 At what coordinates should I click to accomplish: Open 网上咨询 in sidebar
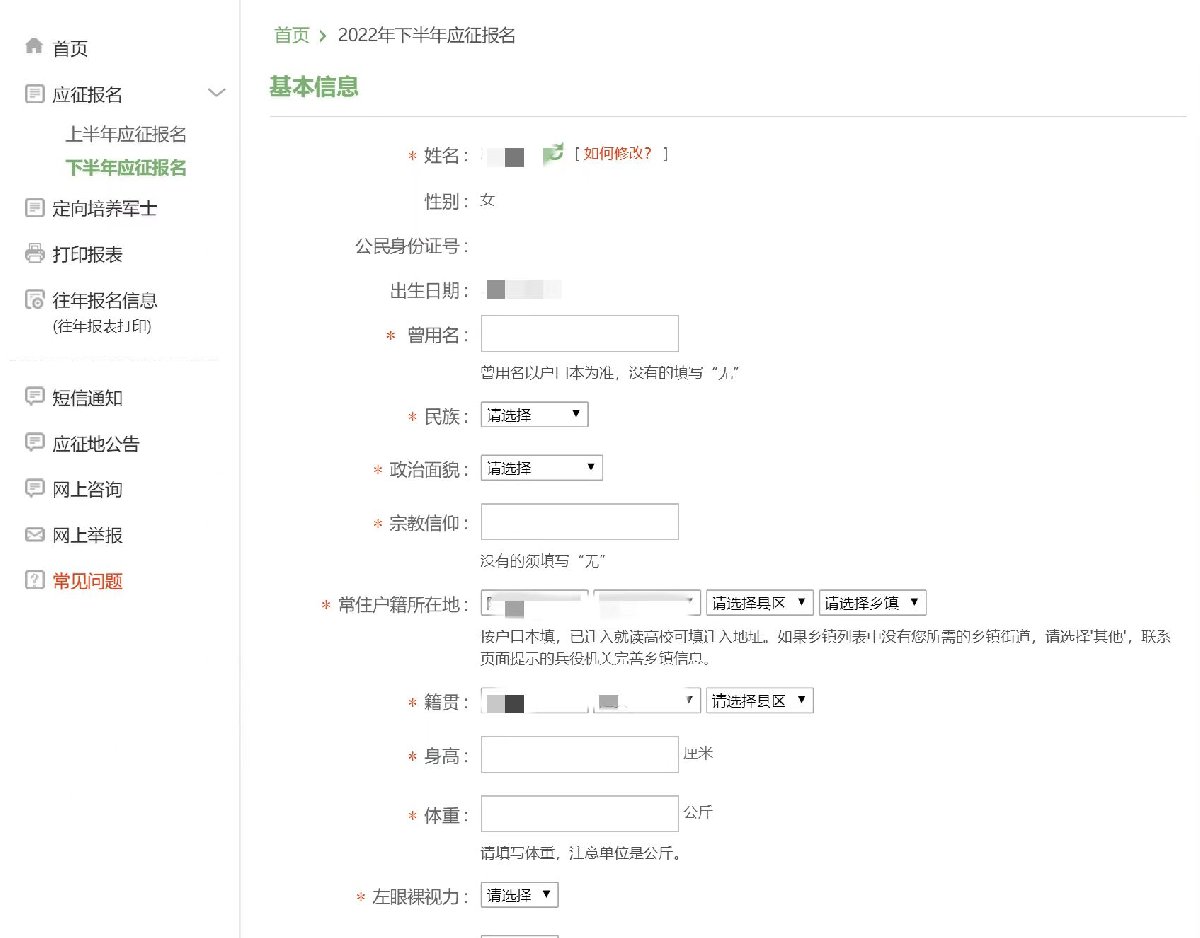(87, 489)
